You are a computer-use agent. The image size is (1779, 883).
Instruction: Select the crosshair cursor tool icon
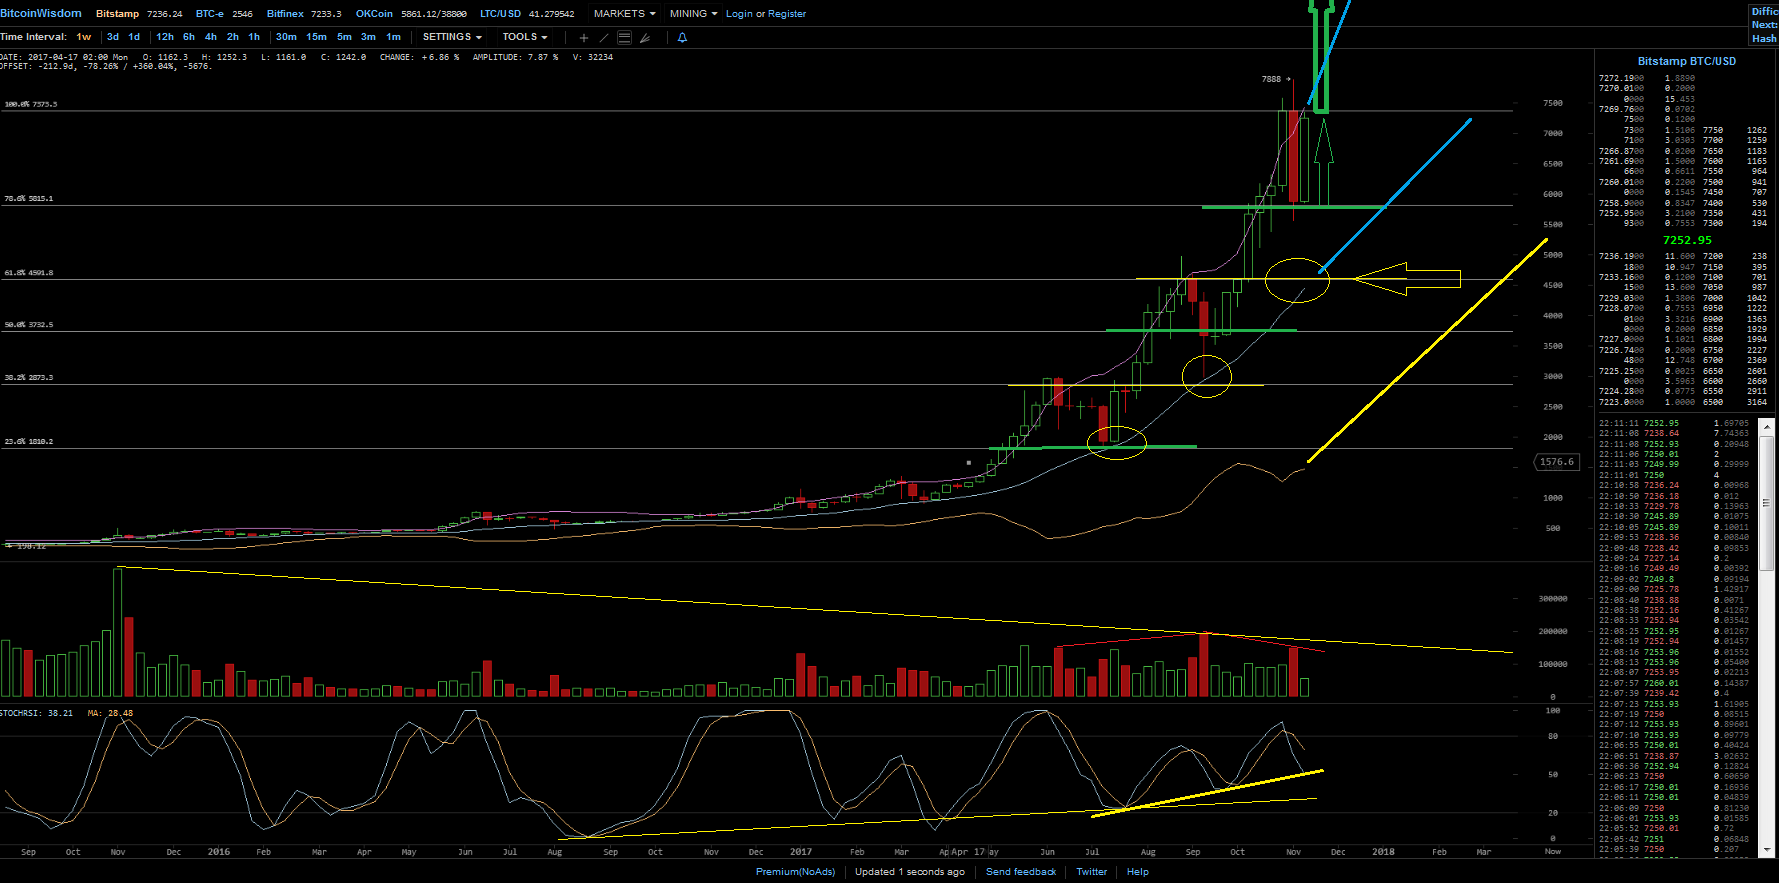tap(584, 38)
